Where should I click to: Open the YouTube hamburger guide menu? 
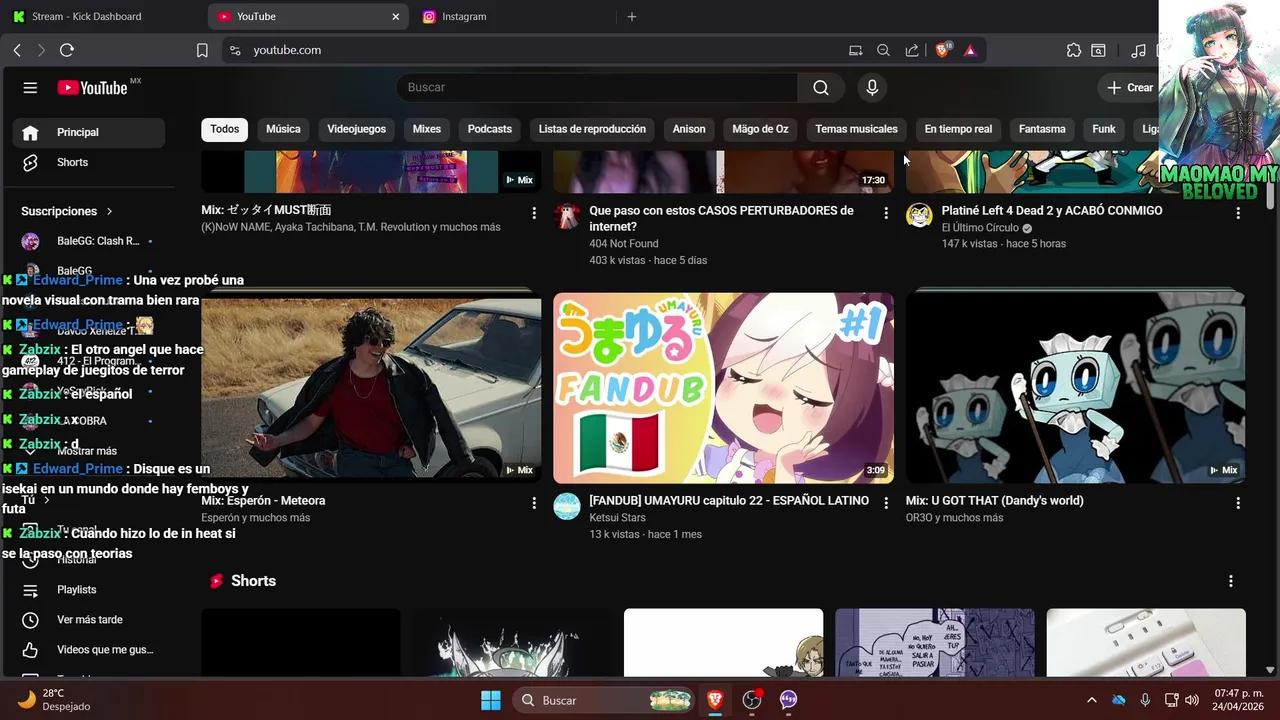tap(30, 88)
